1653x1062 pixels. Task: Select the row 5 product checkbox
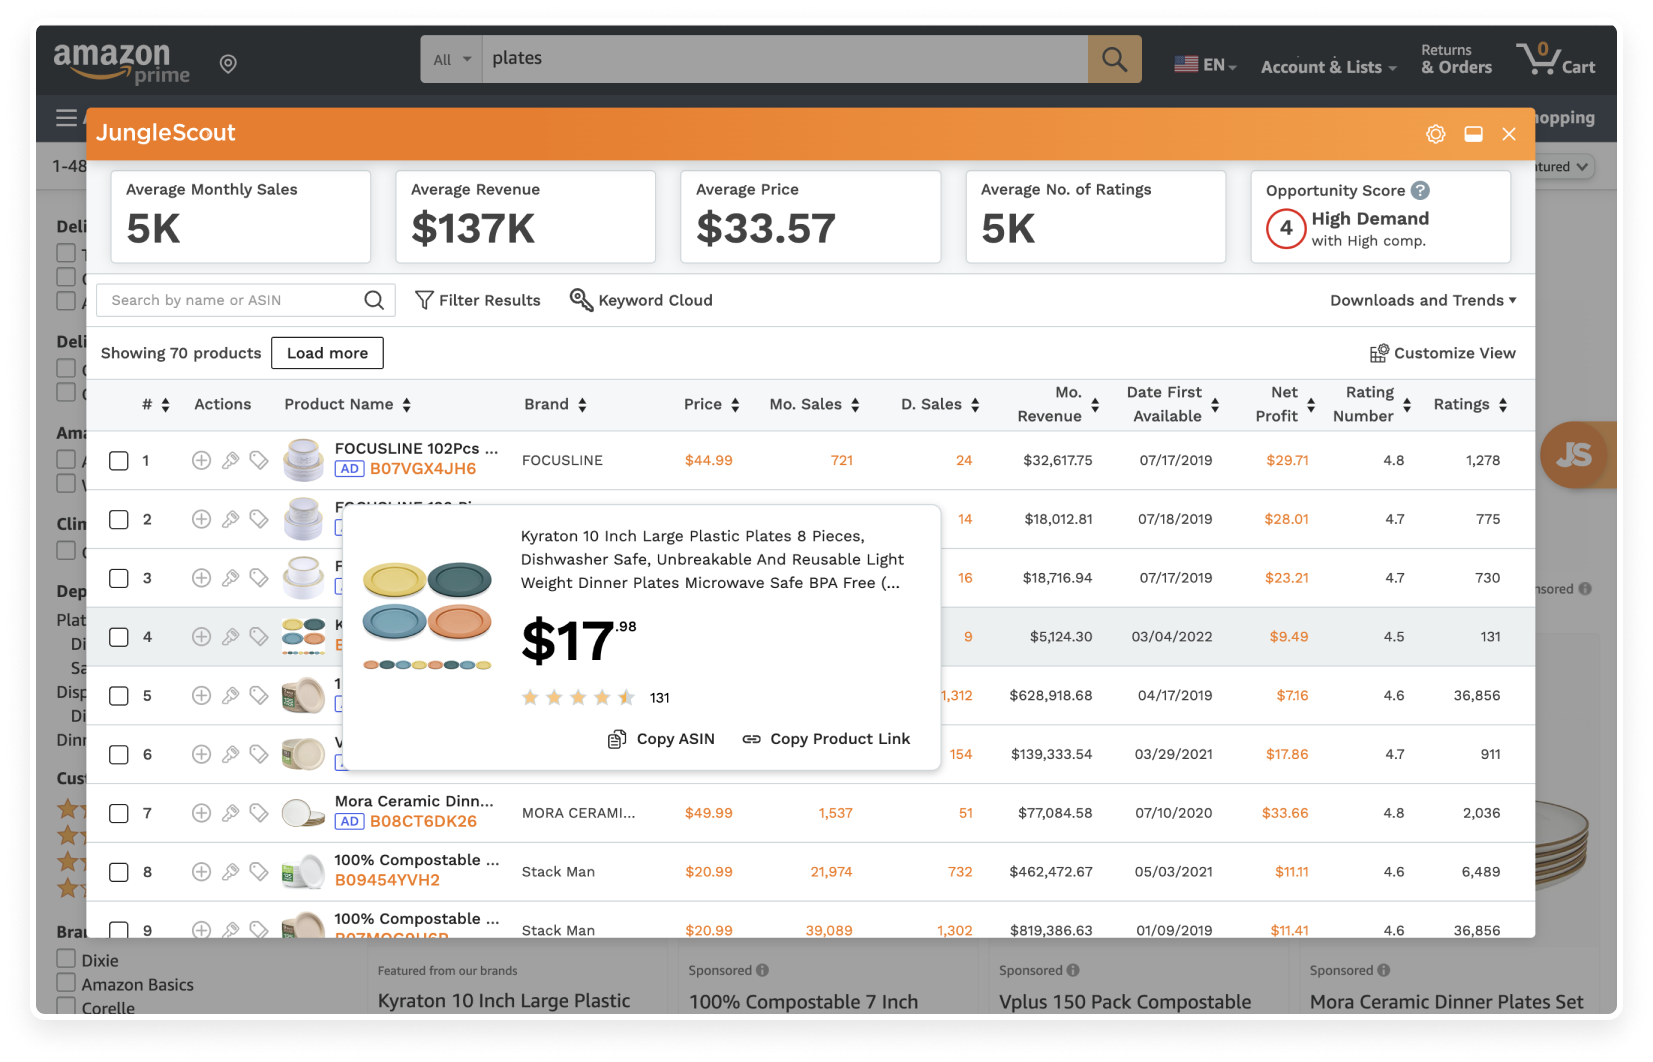[x=119, y=696]
